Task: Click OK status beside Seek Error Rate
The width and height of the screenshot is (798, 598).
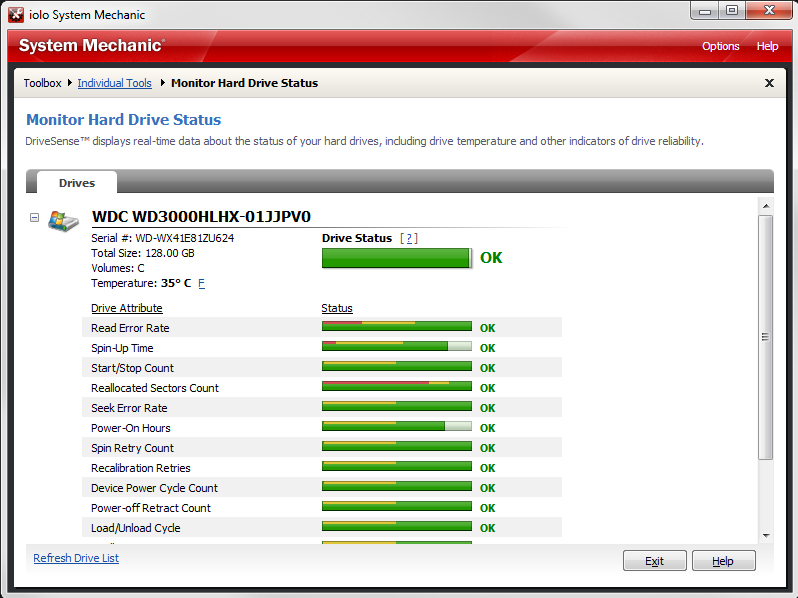Action: click(x=488, y=408)
